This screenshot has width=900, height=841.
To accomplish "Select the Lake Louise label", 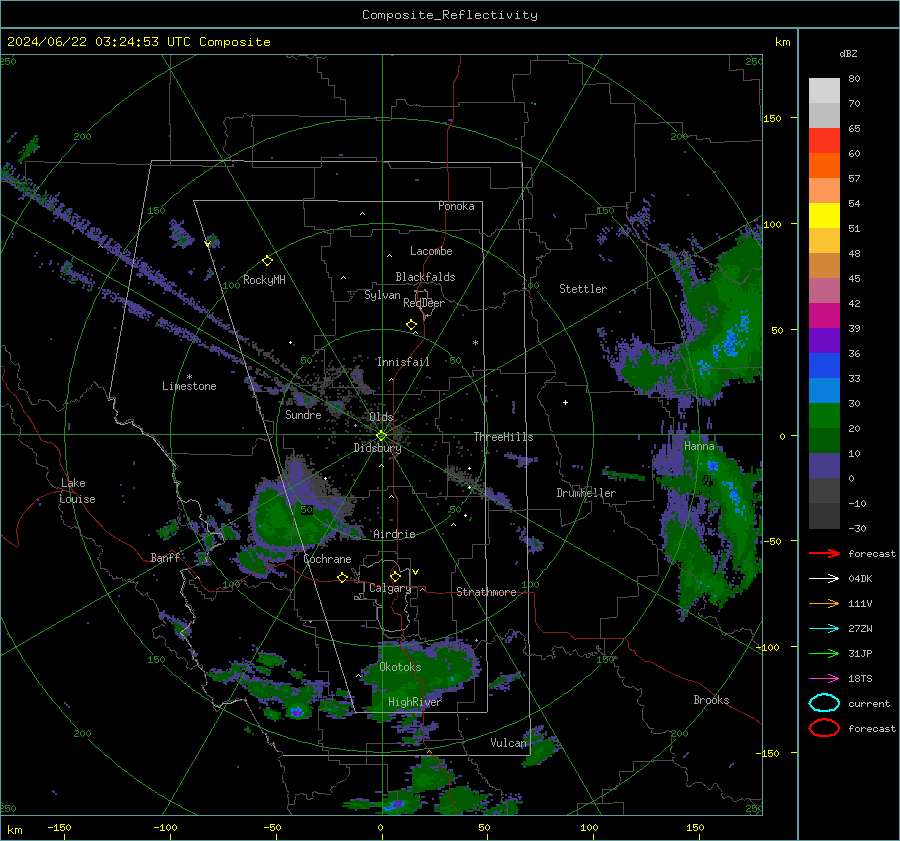I will (x=77, y=491).
